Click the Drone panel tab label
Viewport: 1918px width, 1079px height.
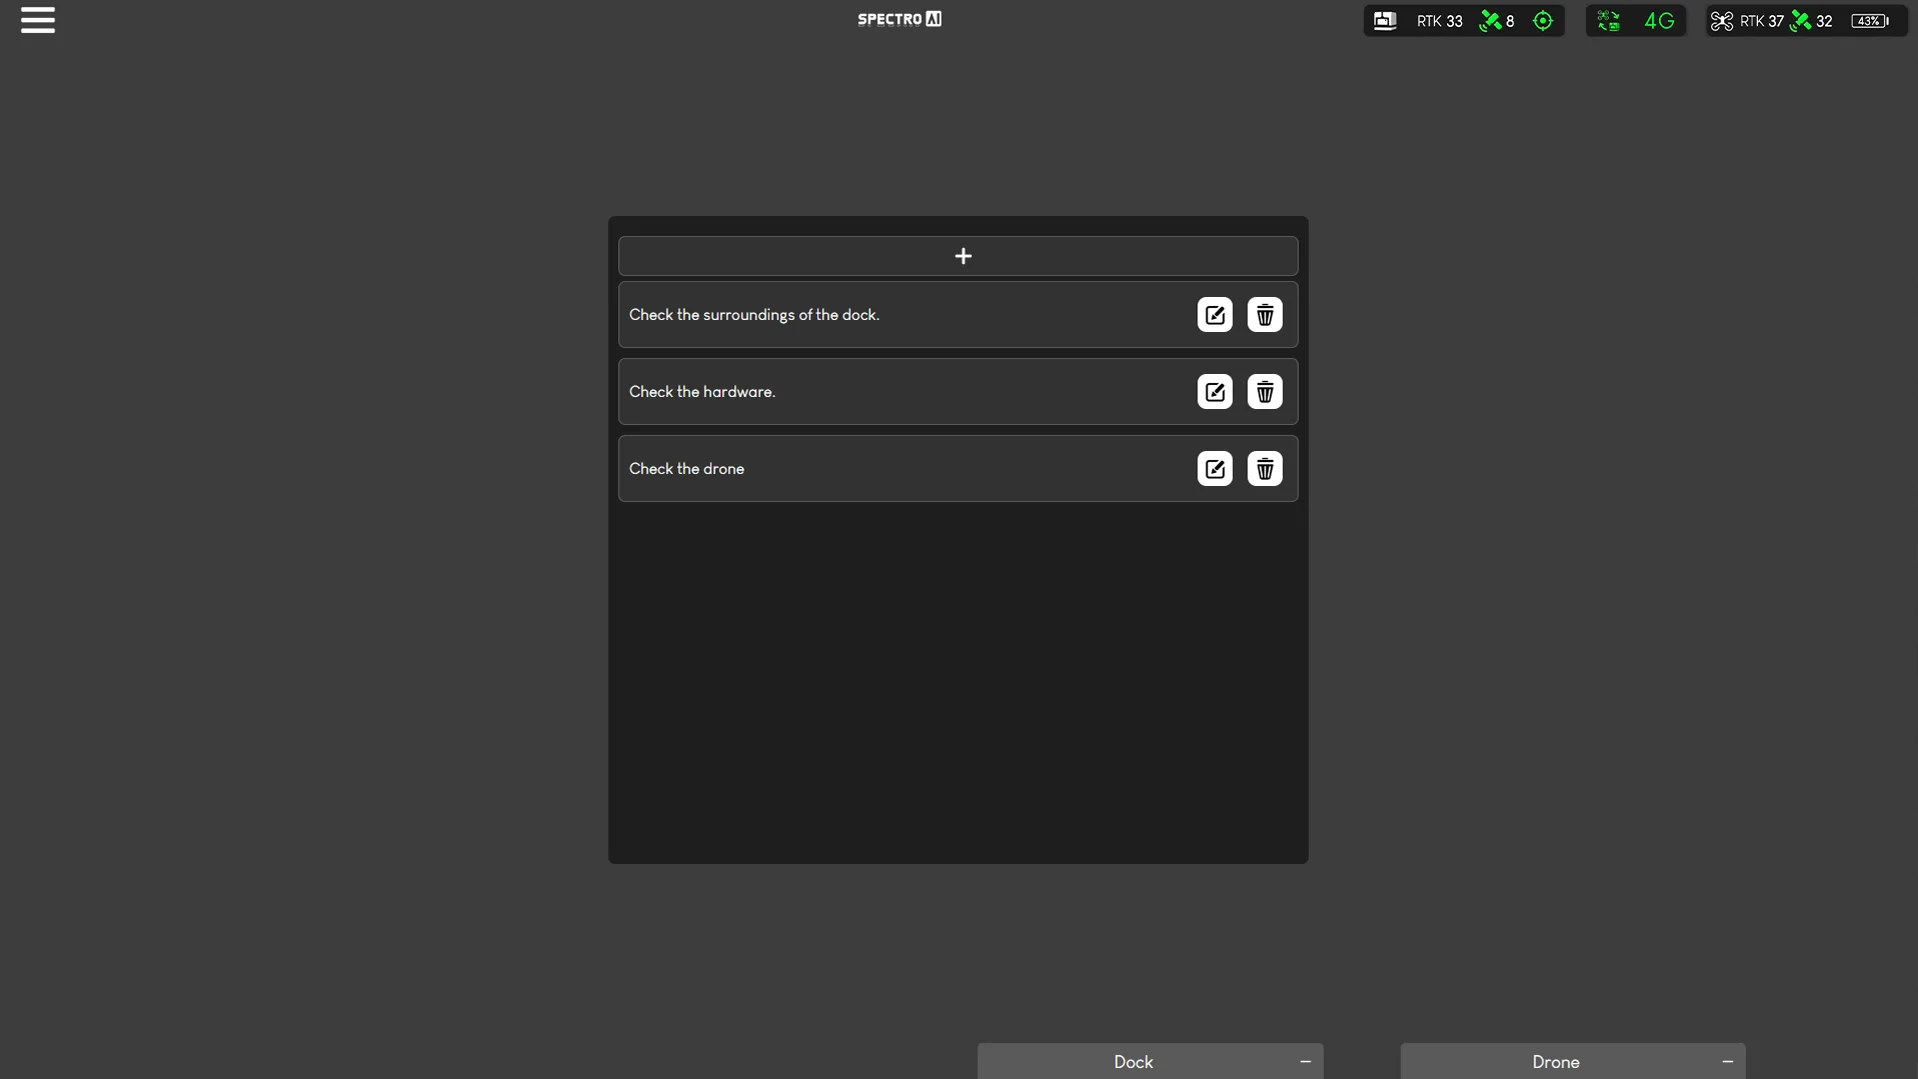(x=1555, y=1061)
